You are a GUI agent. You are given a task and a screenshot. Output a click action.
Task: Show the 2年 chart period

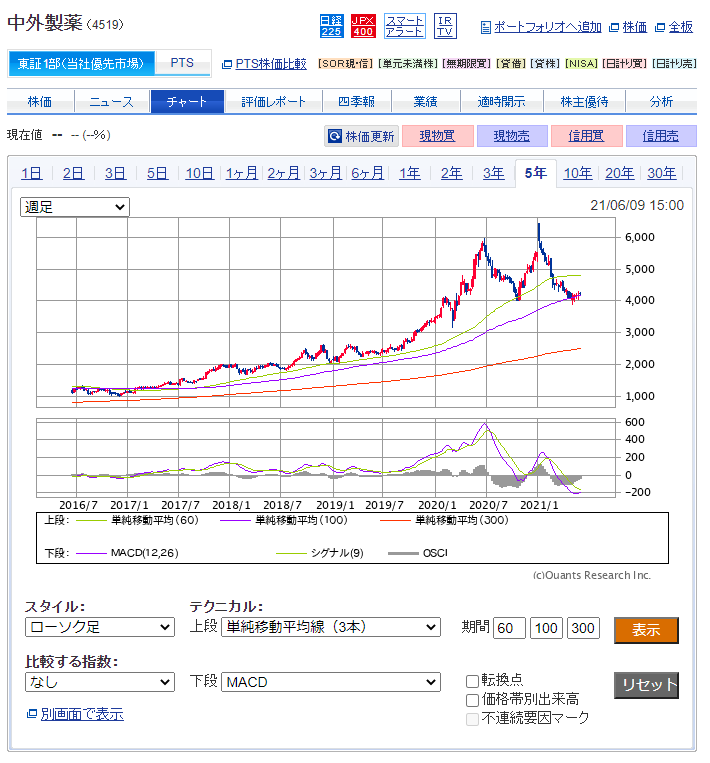coord(452,173)
